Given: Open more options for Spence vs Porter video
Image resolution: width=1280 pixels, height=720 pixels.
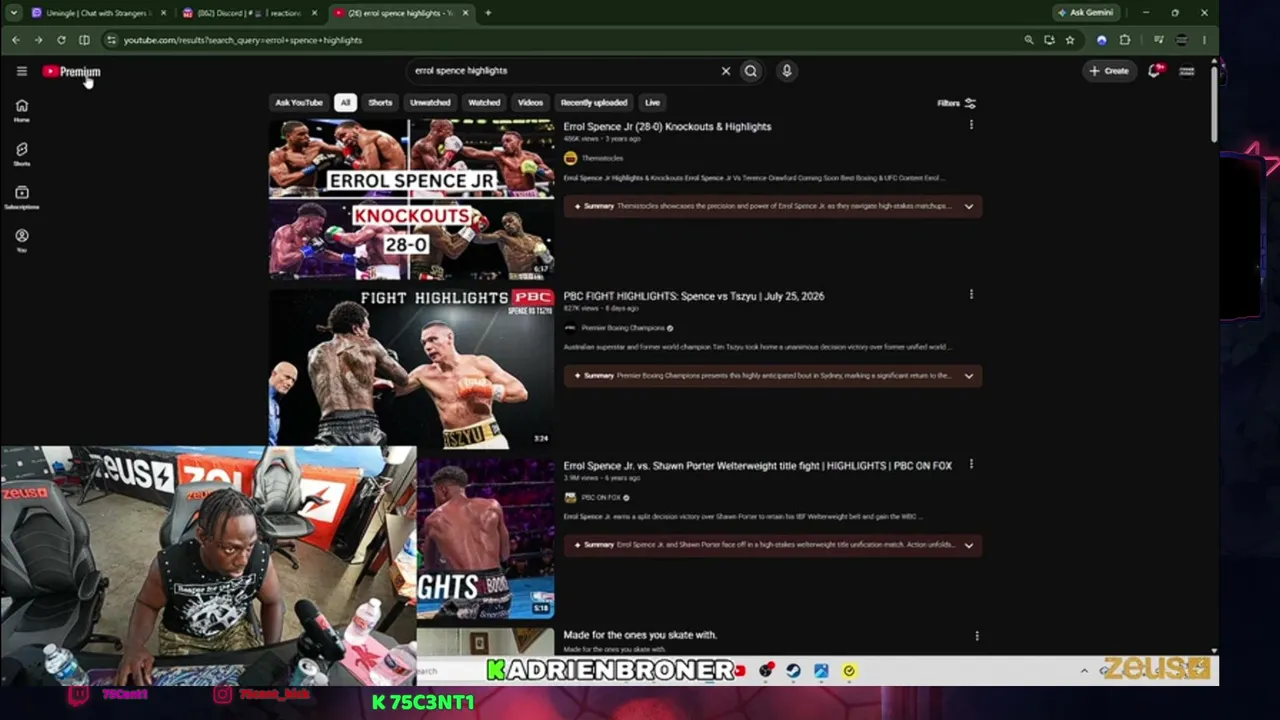Looking at the screenshot, I should 971,464.
